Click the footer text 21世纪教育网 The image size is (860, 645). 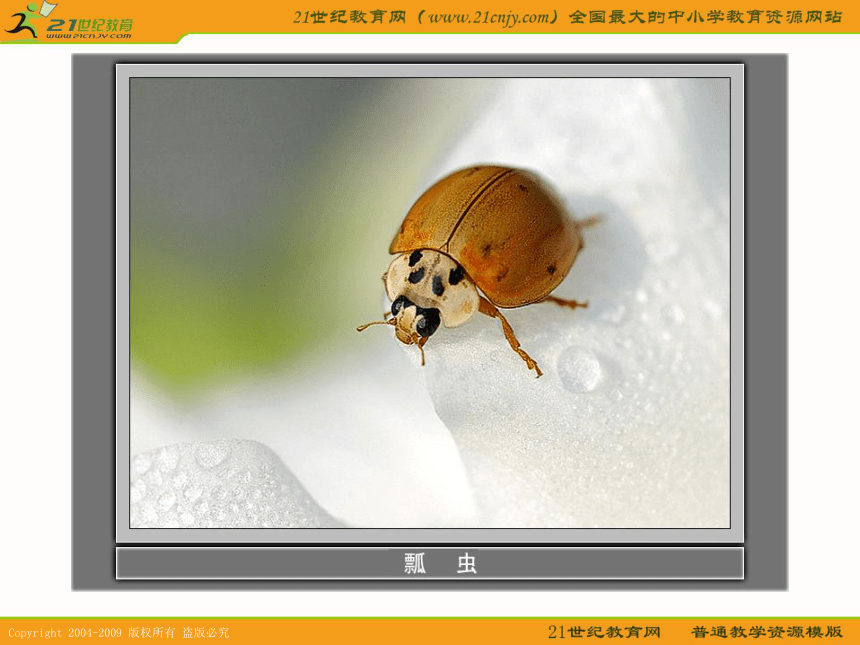point(604,632)
